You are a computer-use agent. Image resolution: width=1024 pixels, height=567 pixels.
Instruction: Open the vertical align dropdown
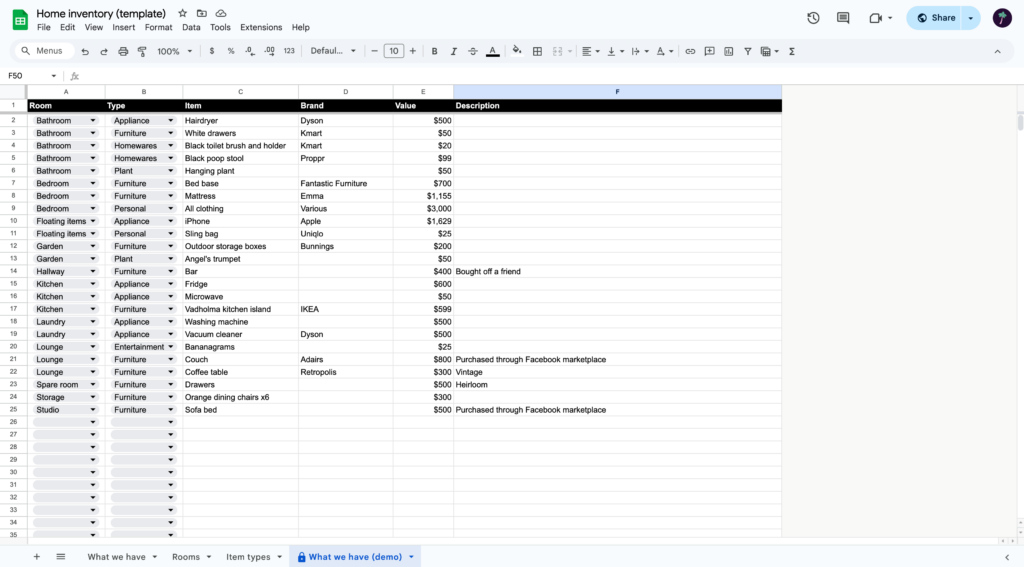pos(615,51)
